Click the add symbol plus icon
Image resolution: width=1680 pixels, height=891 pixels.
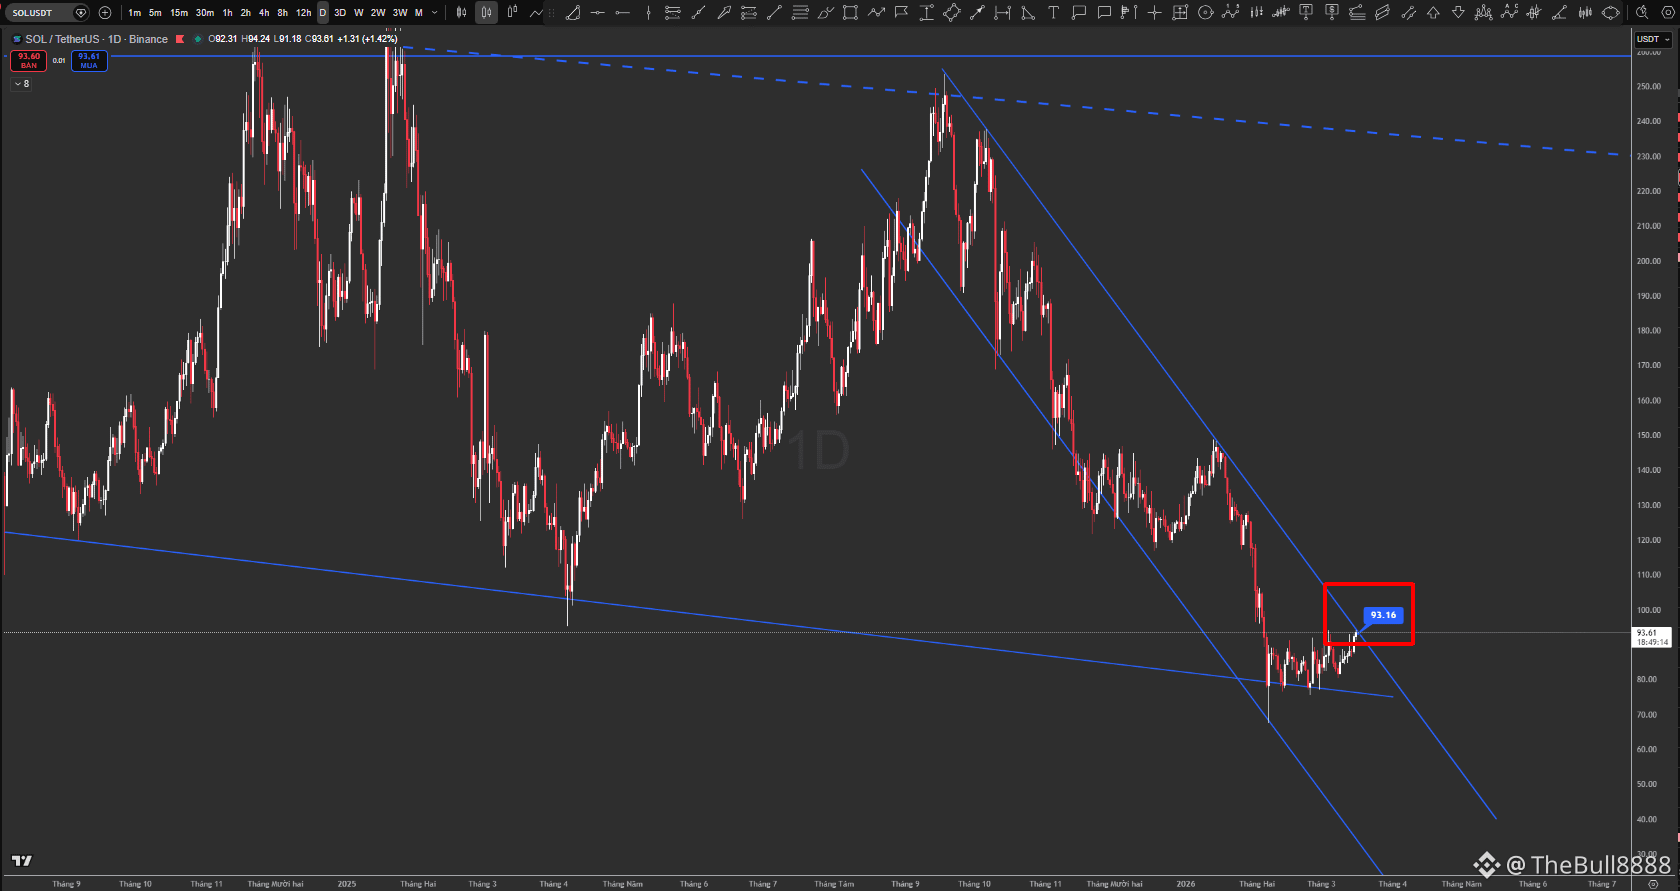pyautogui.click(x=105, y=13)
